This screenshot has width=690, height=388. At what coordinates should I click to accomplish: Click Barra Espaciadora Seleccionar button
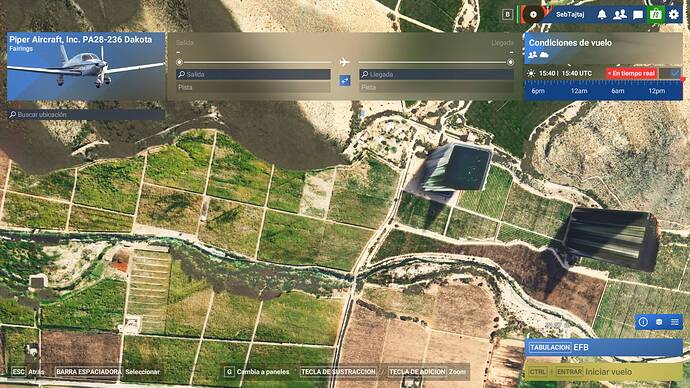coord(108,372)
